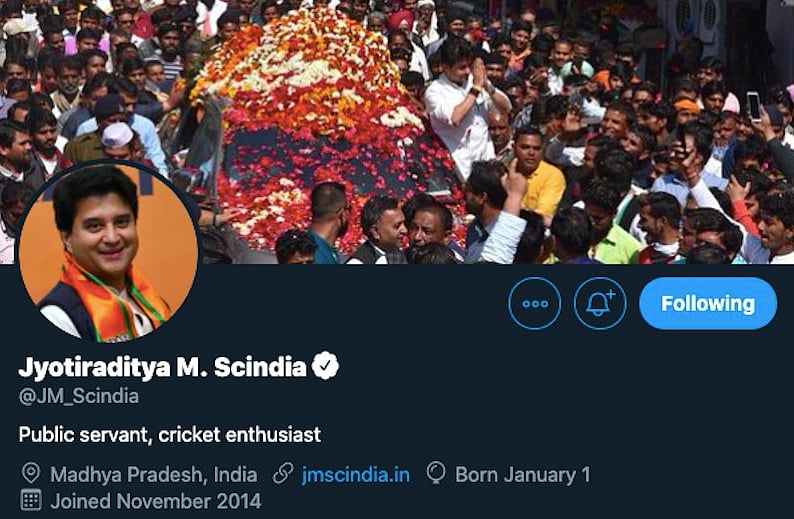Click the blue Following button
Screen dimensions: 794x519
(x=708, y=303)
